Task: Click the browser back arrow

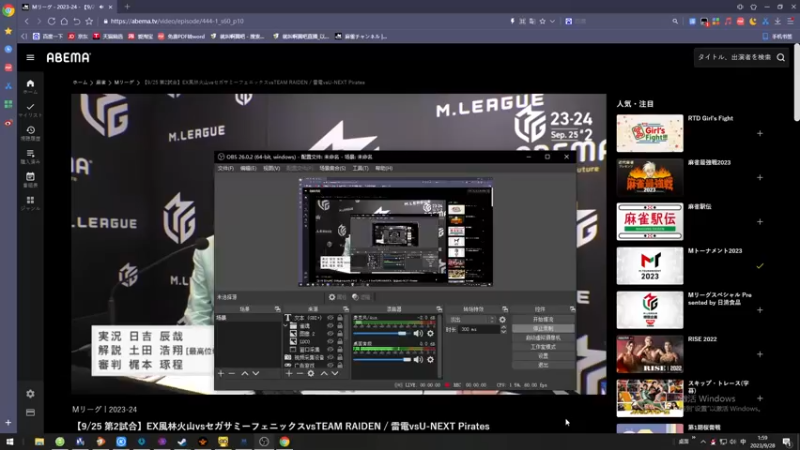Action: 27,21
